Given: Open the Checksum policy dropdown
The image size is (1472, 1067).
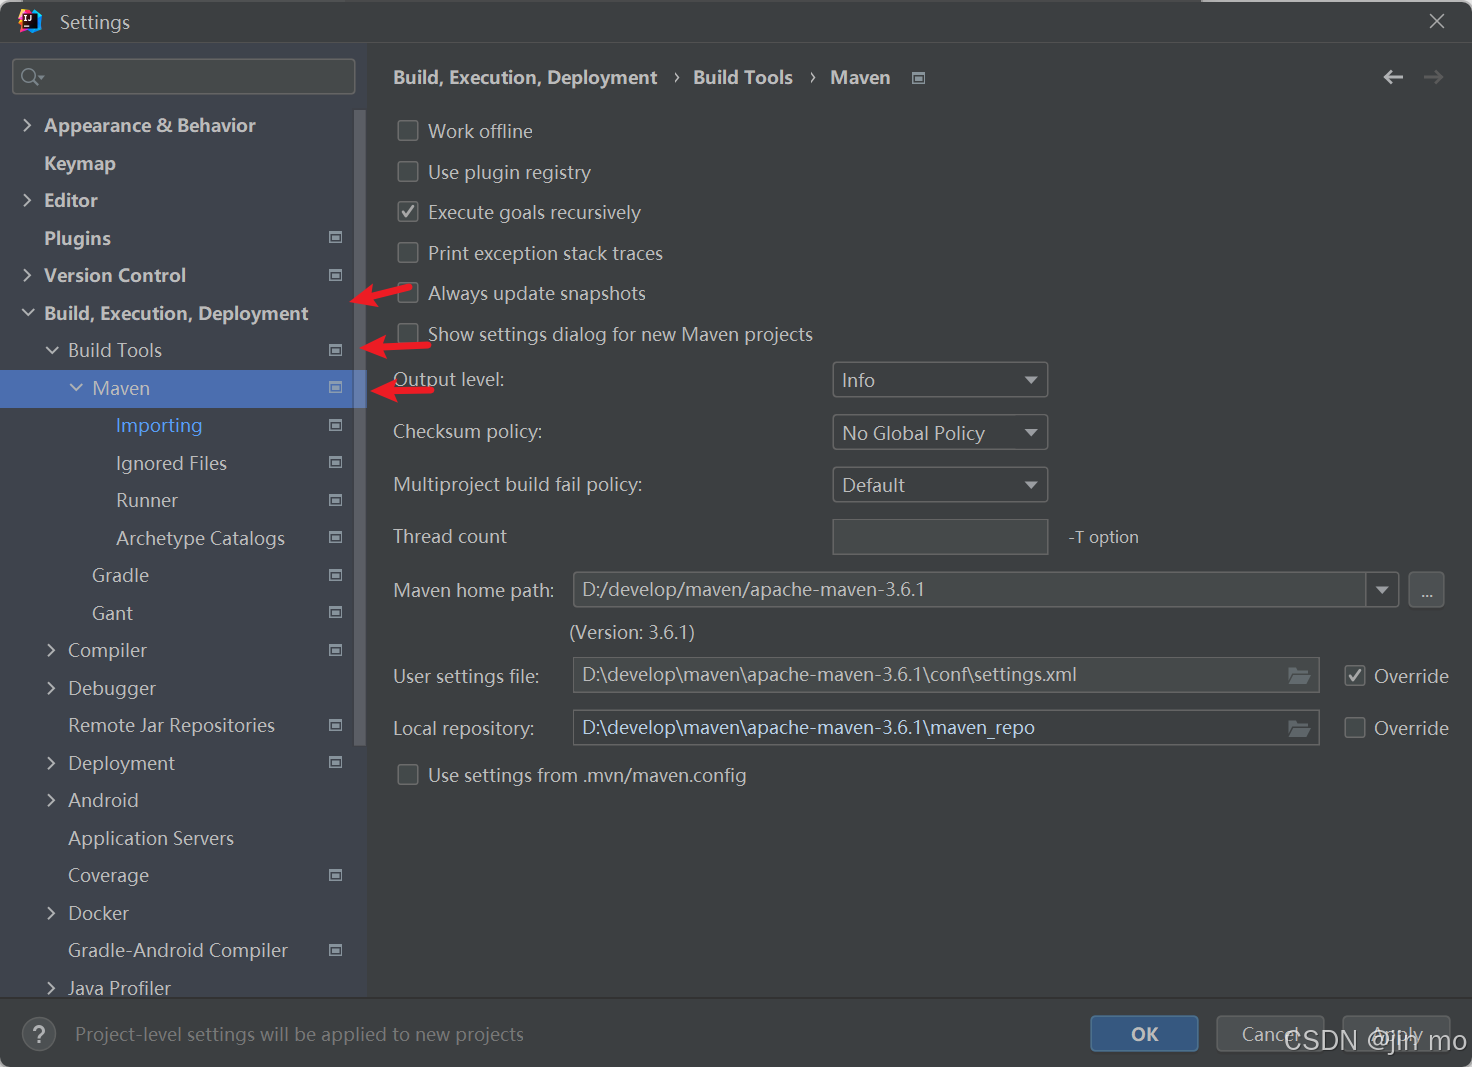Looking at the screenshot, I should tap(940, 433).
